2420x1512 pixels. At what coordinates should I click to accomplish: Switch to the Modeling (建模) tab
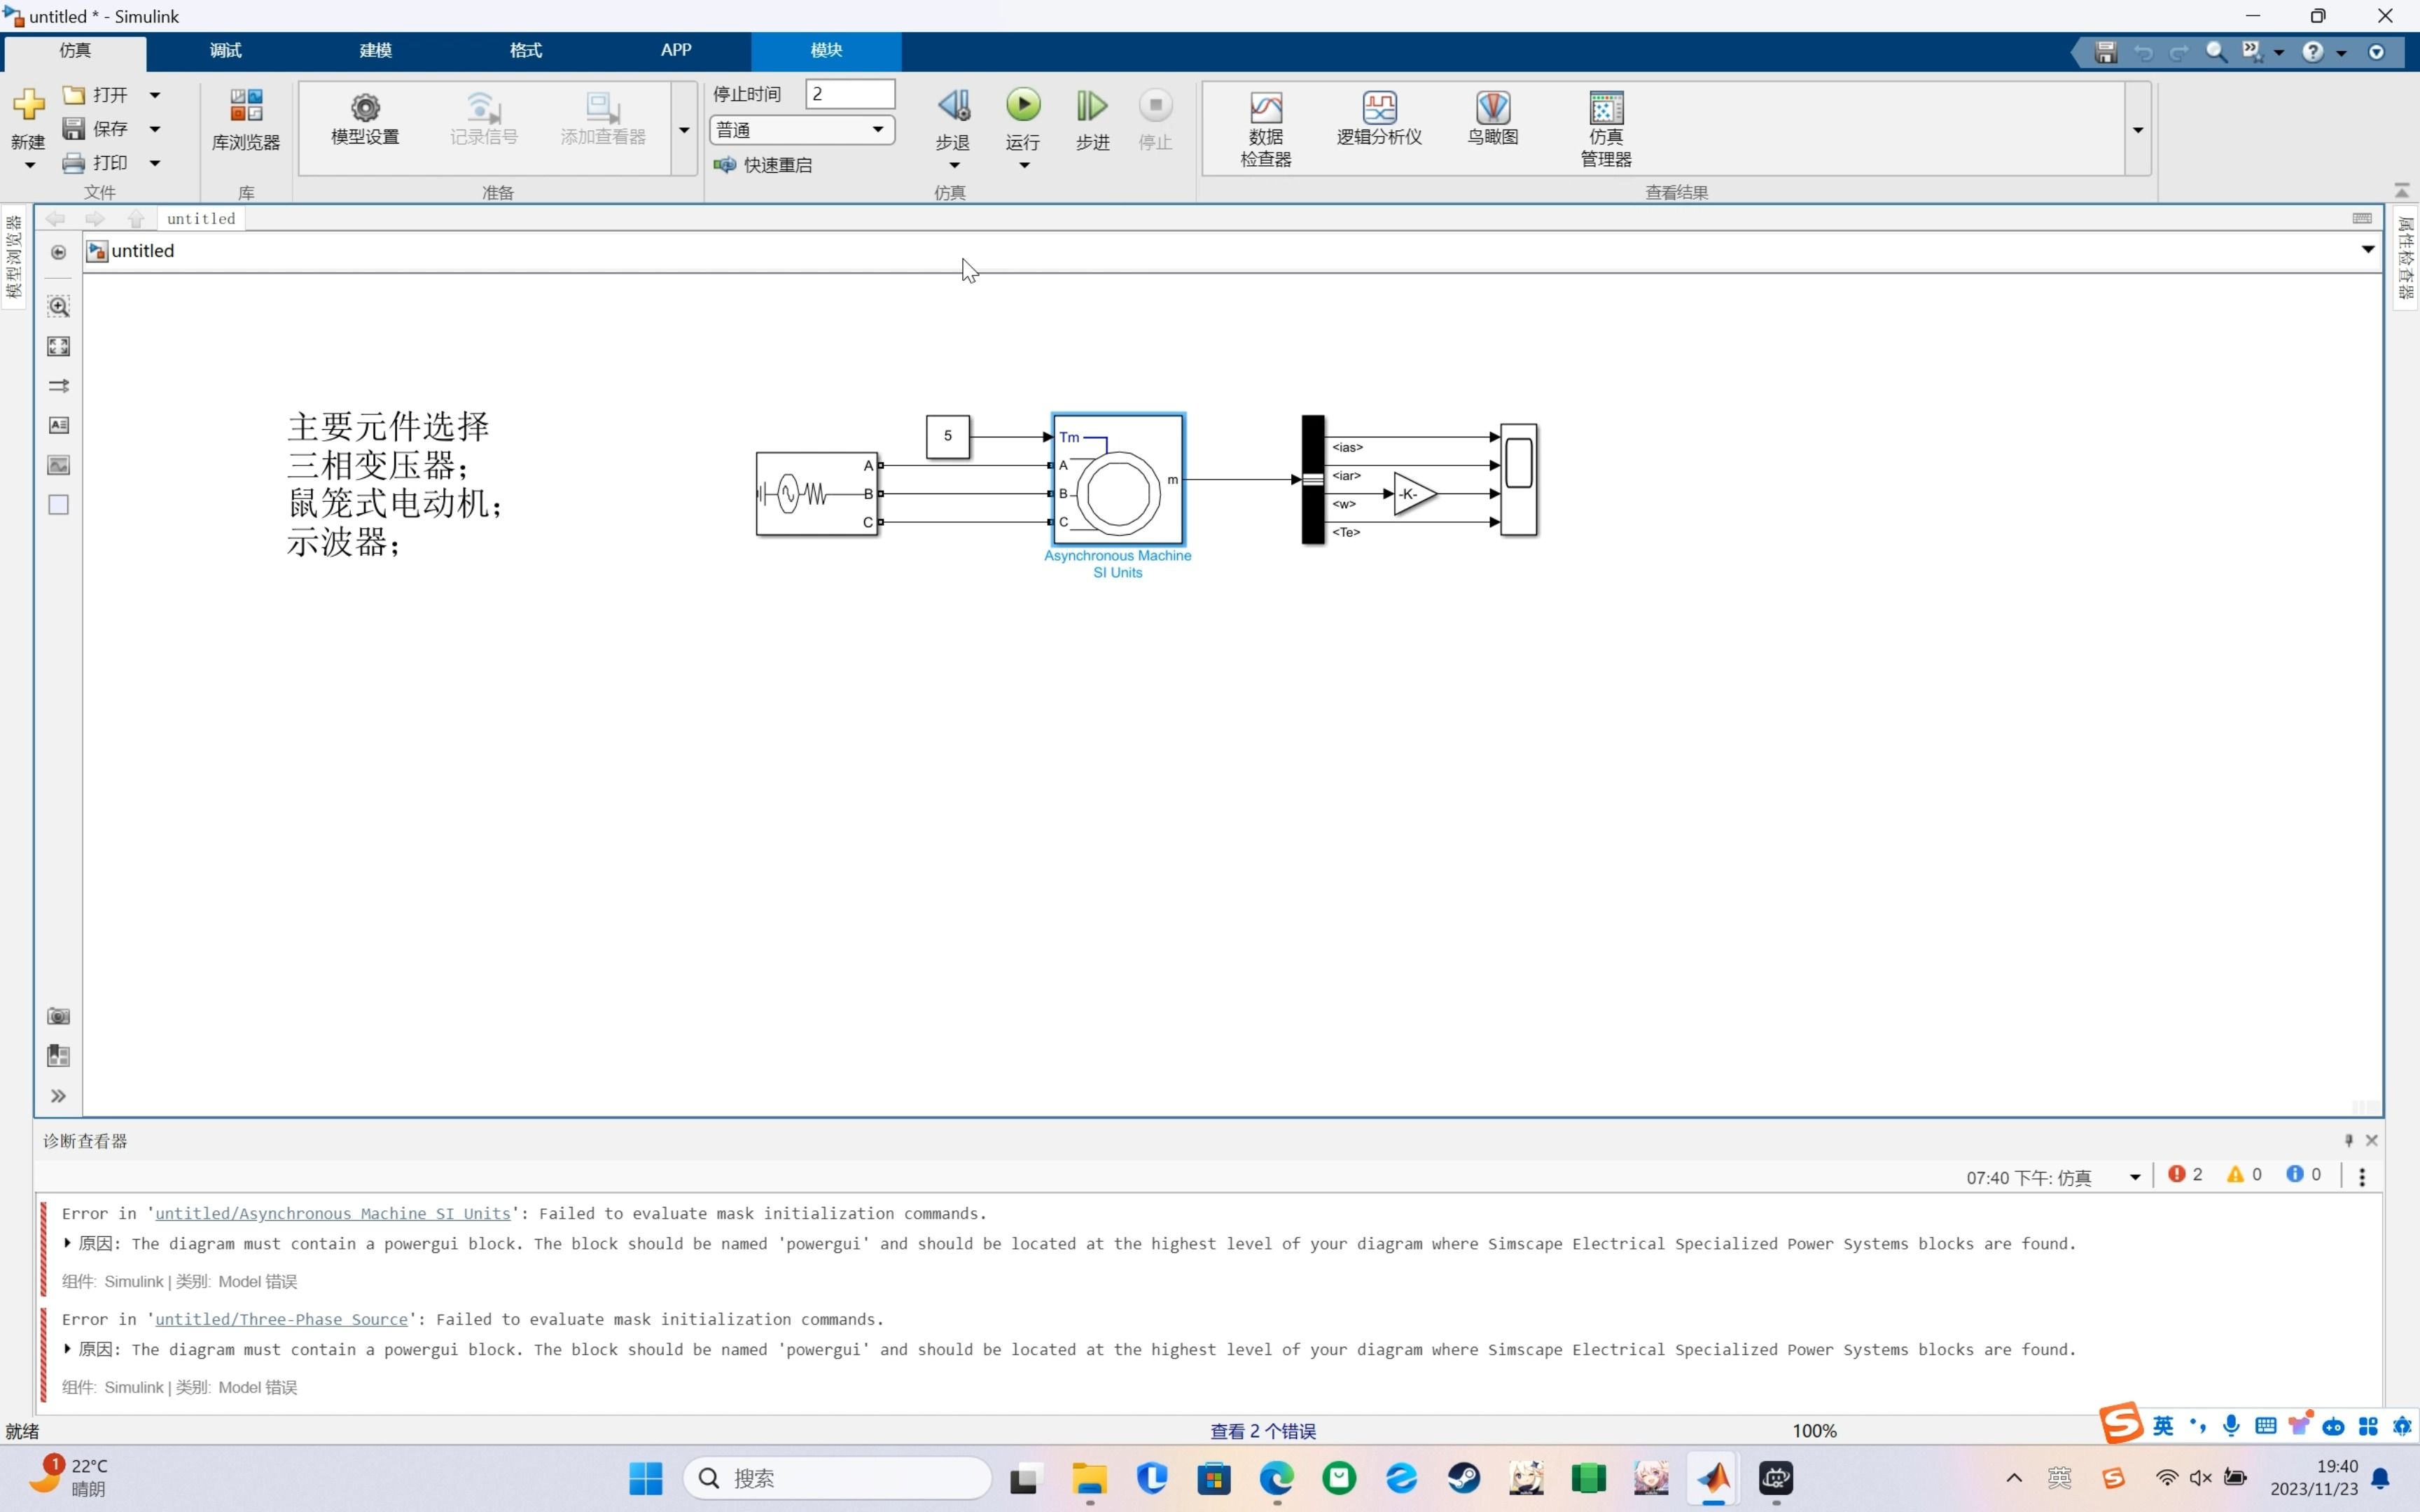click(x=375, y=50)
